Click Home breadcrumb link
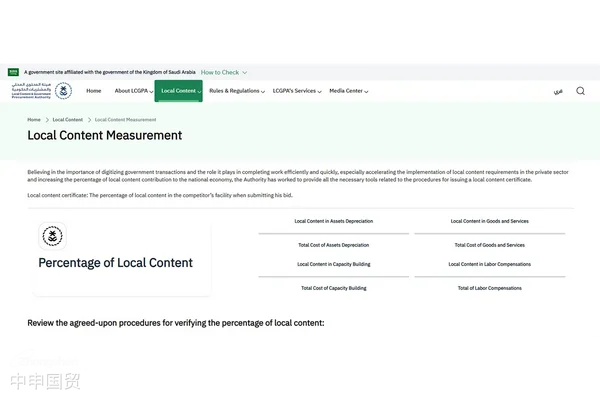600x400 pixels. tap(34, 119)
